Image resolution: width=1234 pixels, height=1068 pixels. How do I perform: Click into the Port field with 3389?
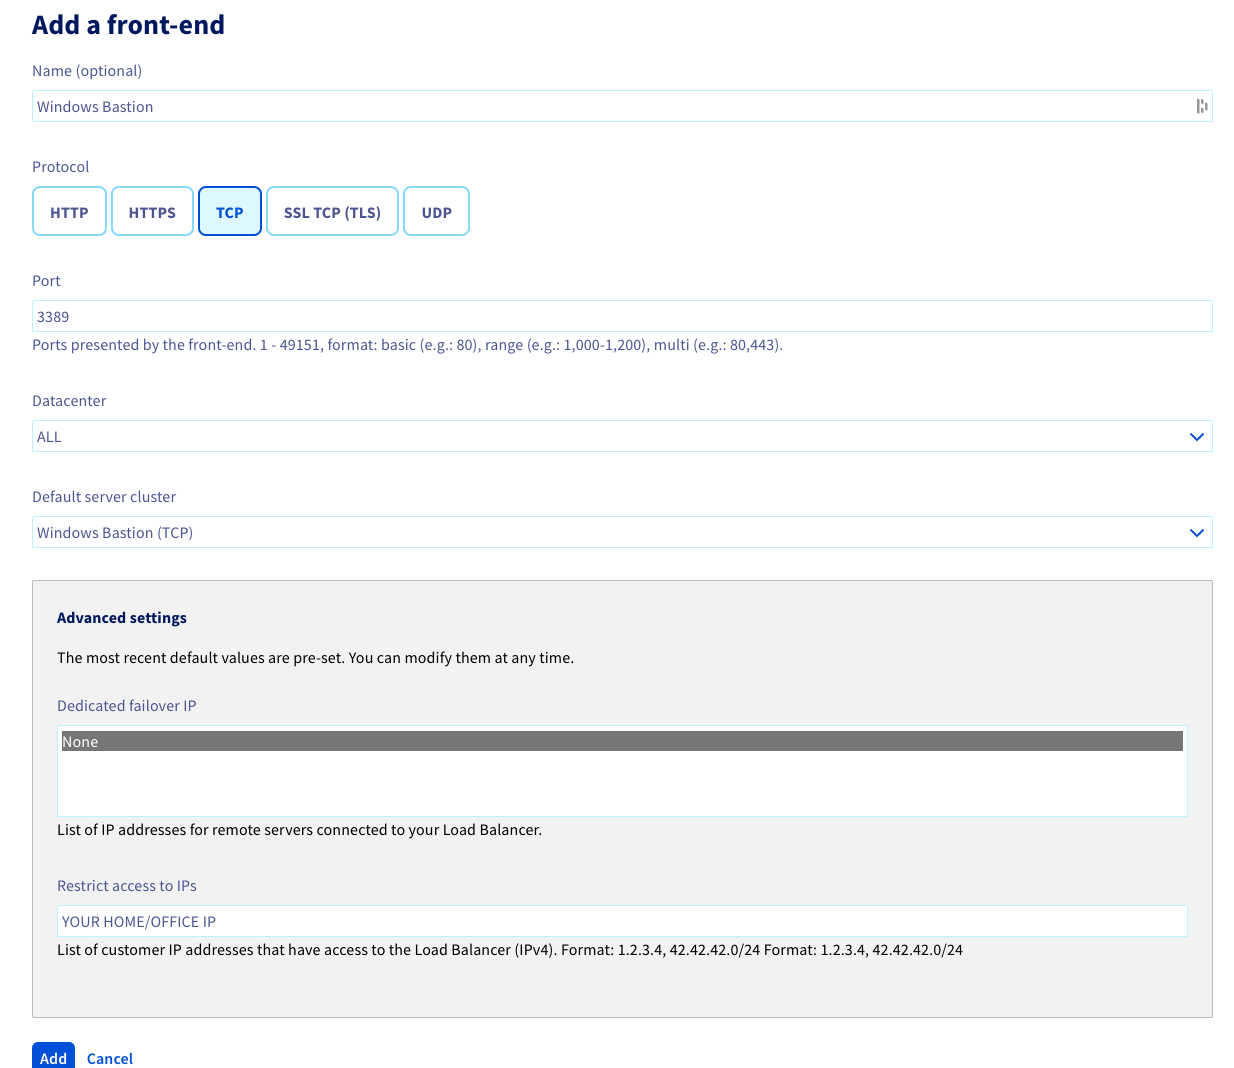pos(622,316)
